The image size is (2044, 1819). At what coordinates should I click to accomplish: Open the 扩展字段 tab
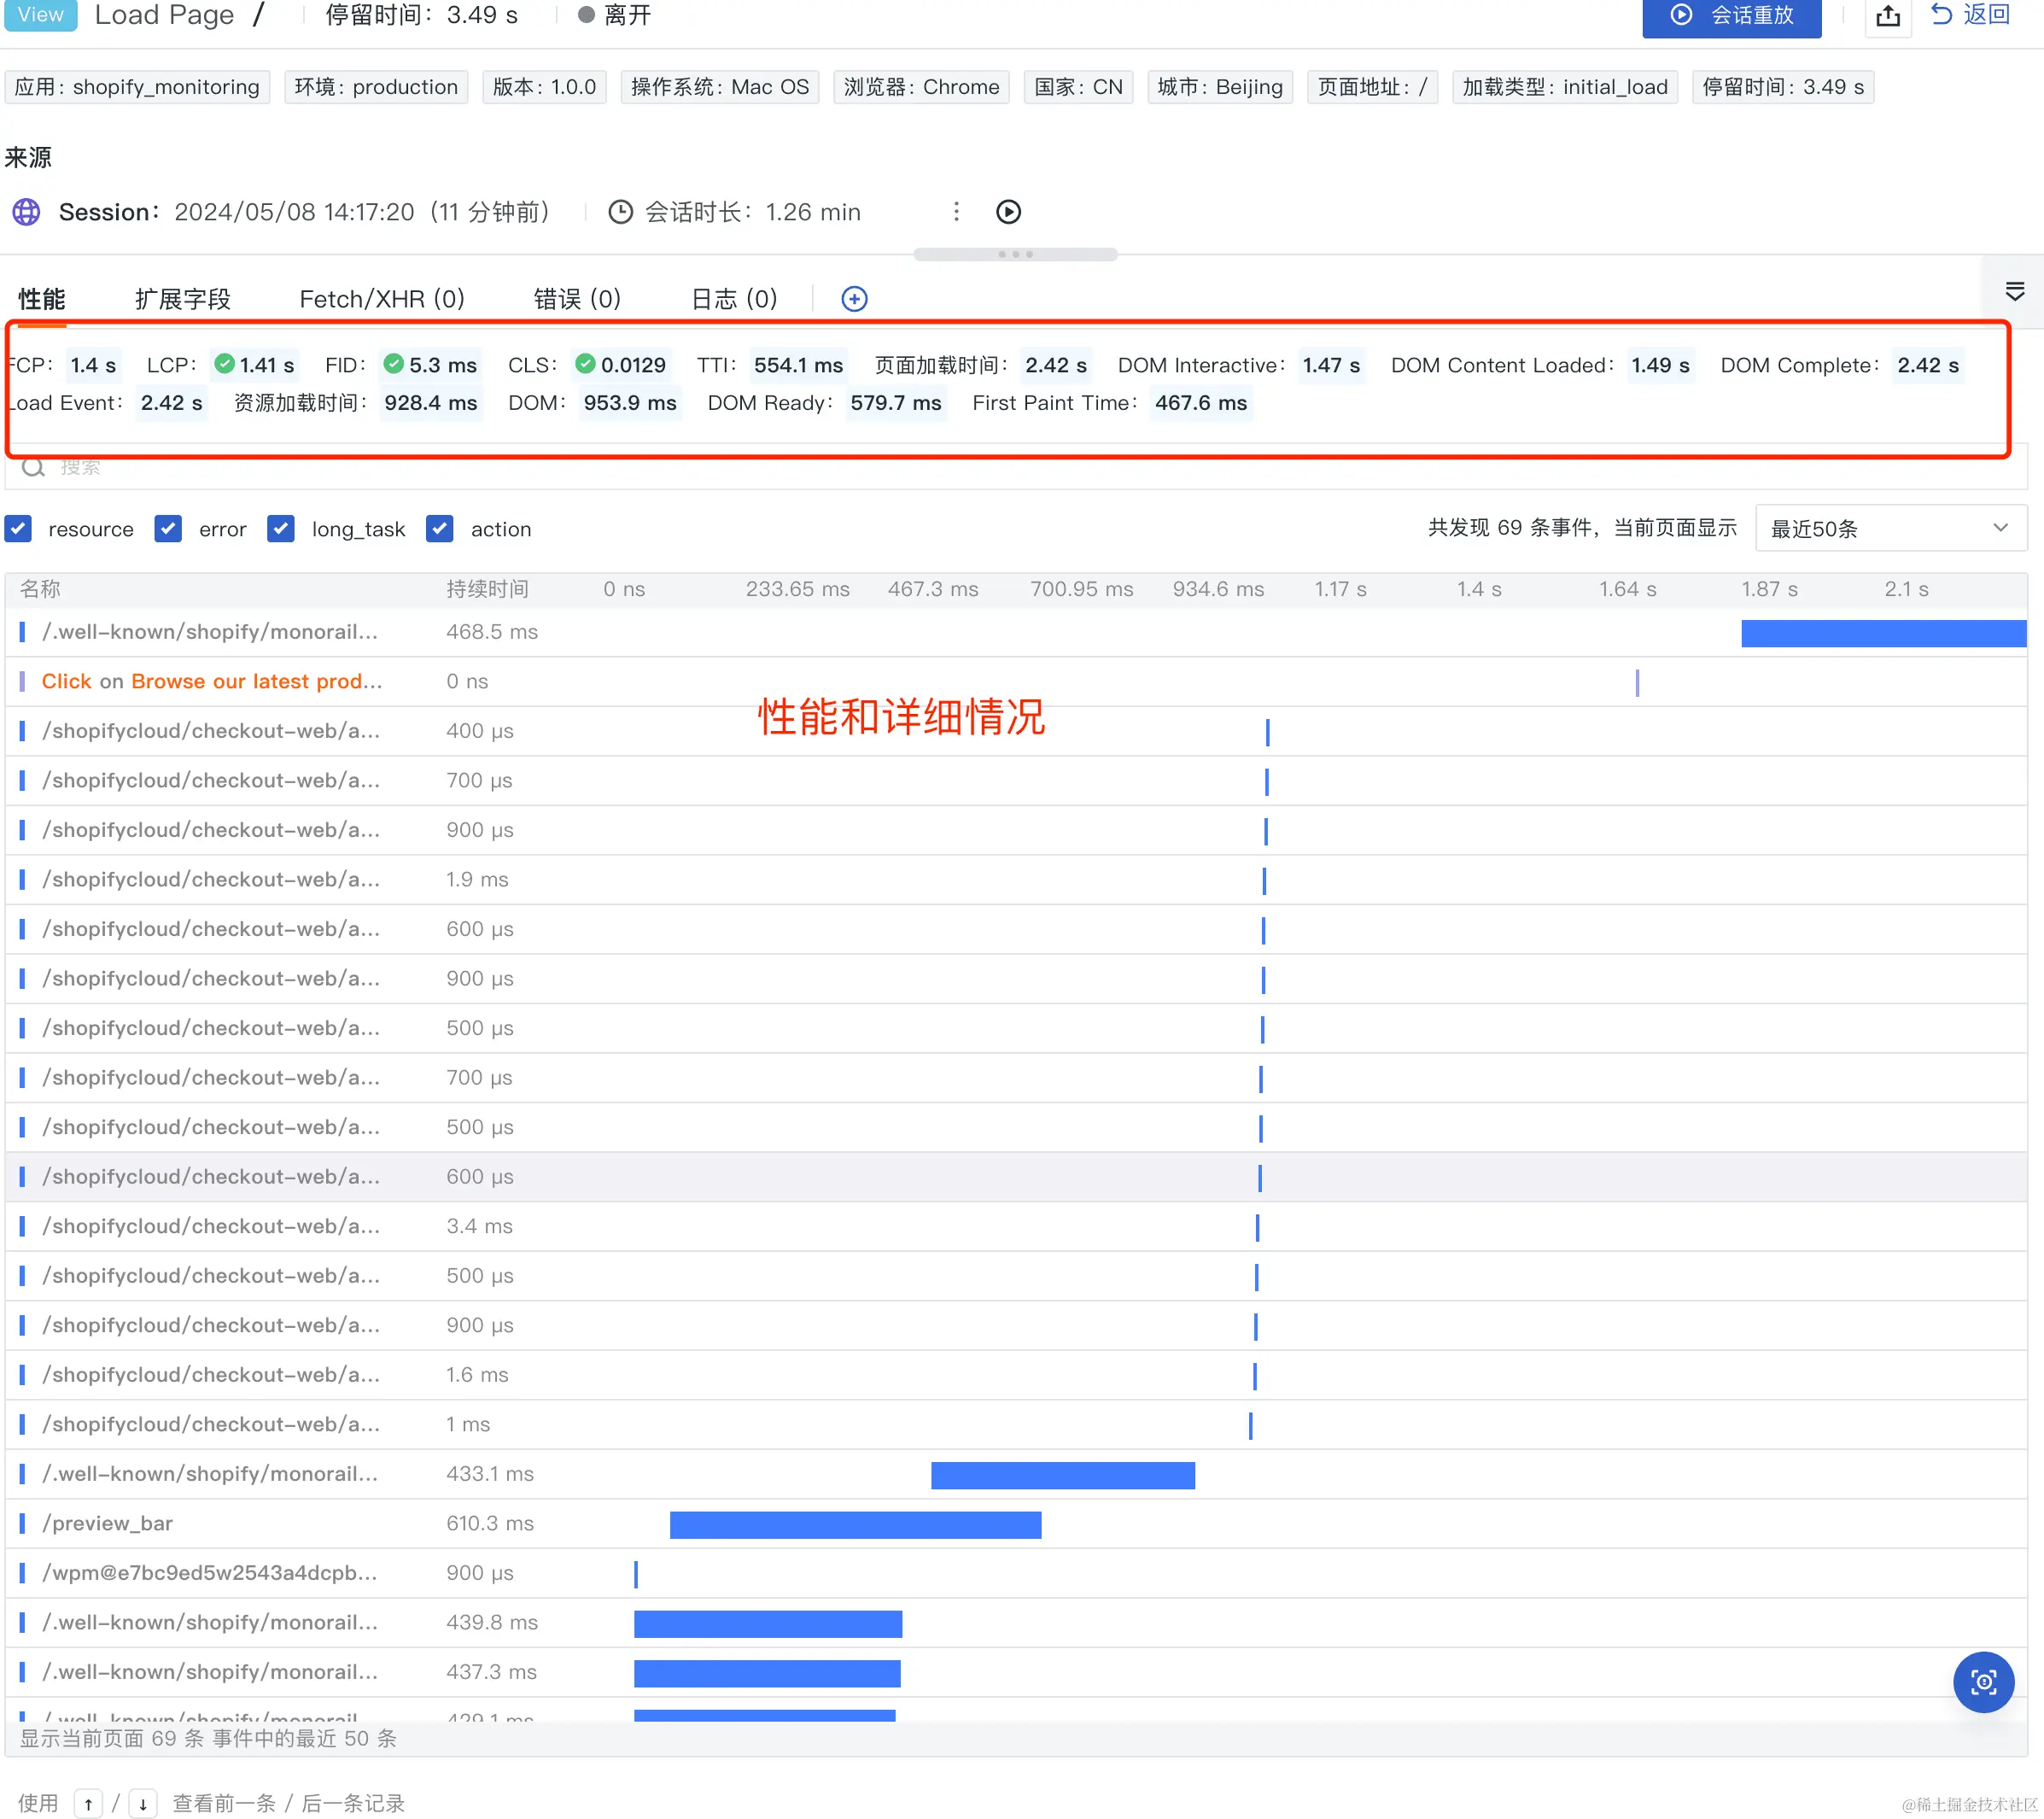point(182,299)
